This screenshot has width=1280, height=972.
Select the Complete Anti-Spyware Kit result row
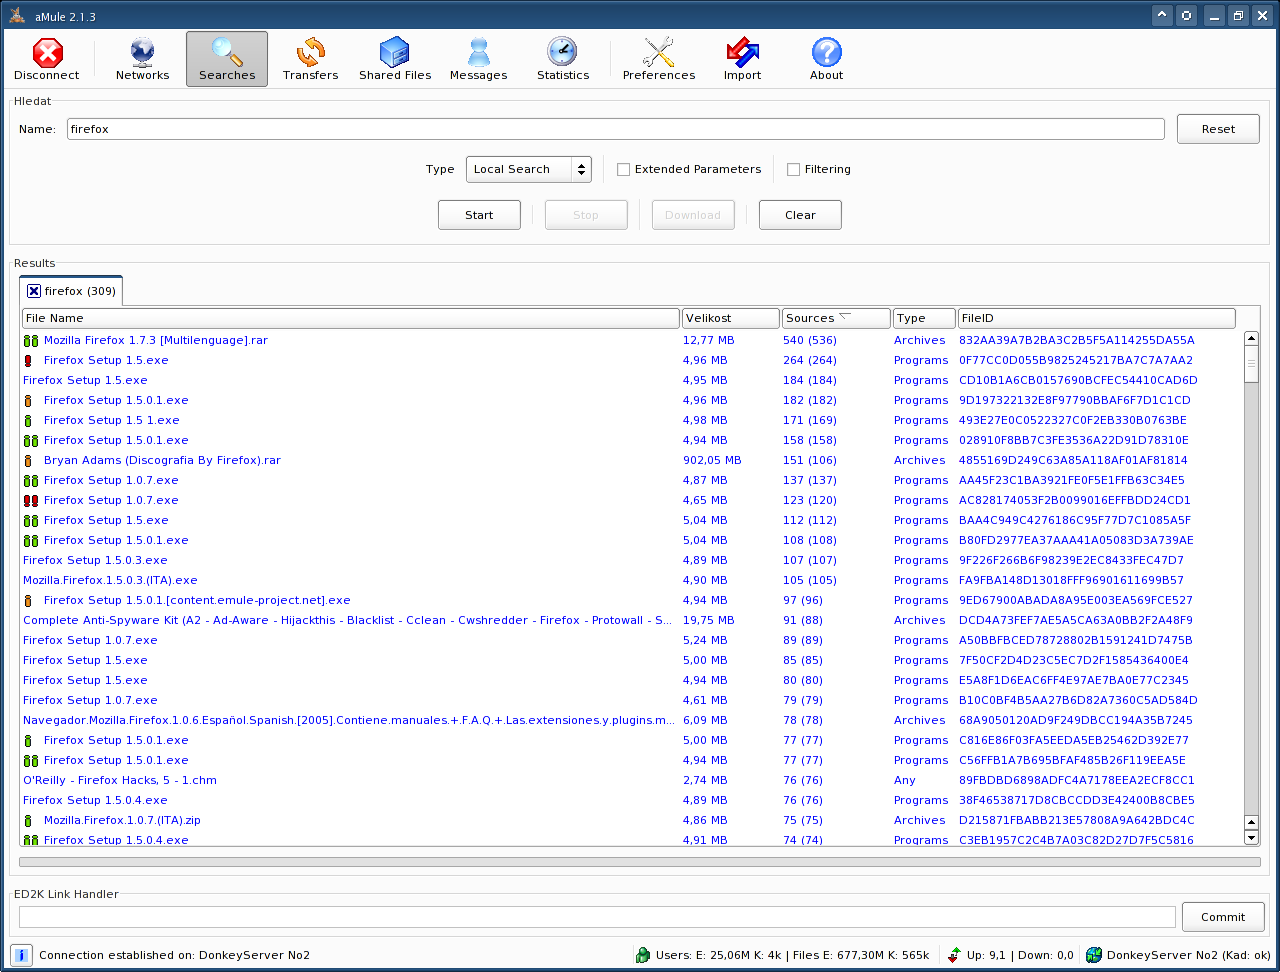pyautogui.click(x=348, y=620)
